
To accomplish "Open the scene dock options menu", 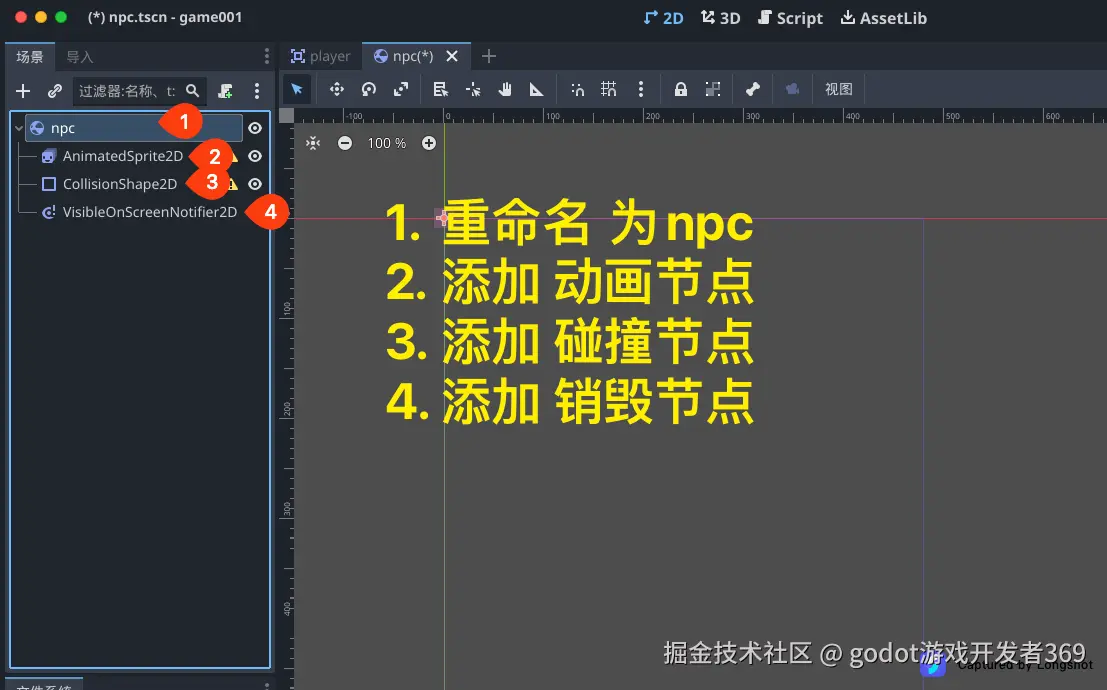I will (266, 56).
